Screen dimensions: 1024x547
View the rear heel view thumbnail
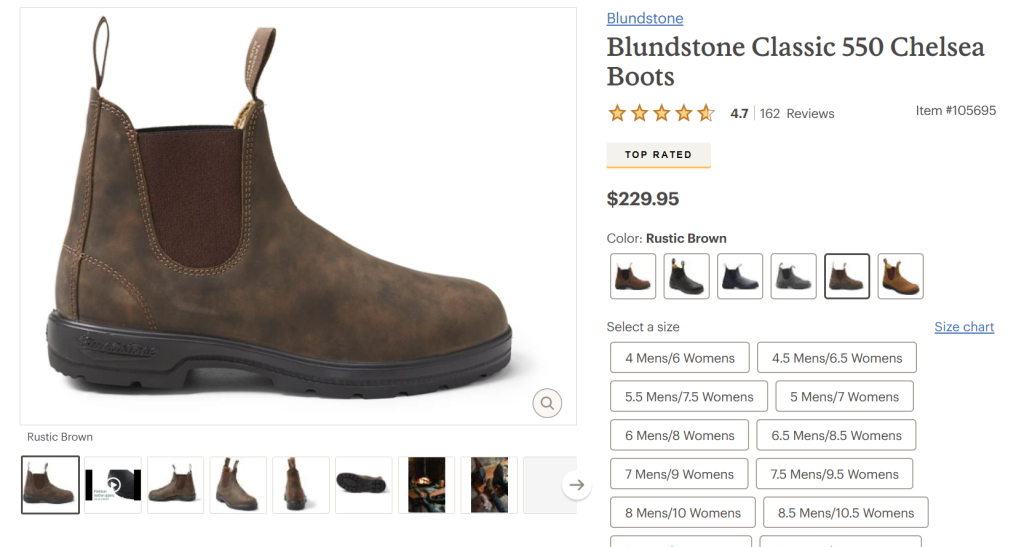[301, 485]
